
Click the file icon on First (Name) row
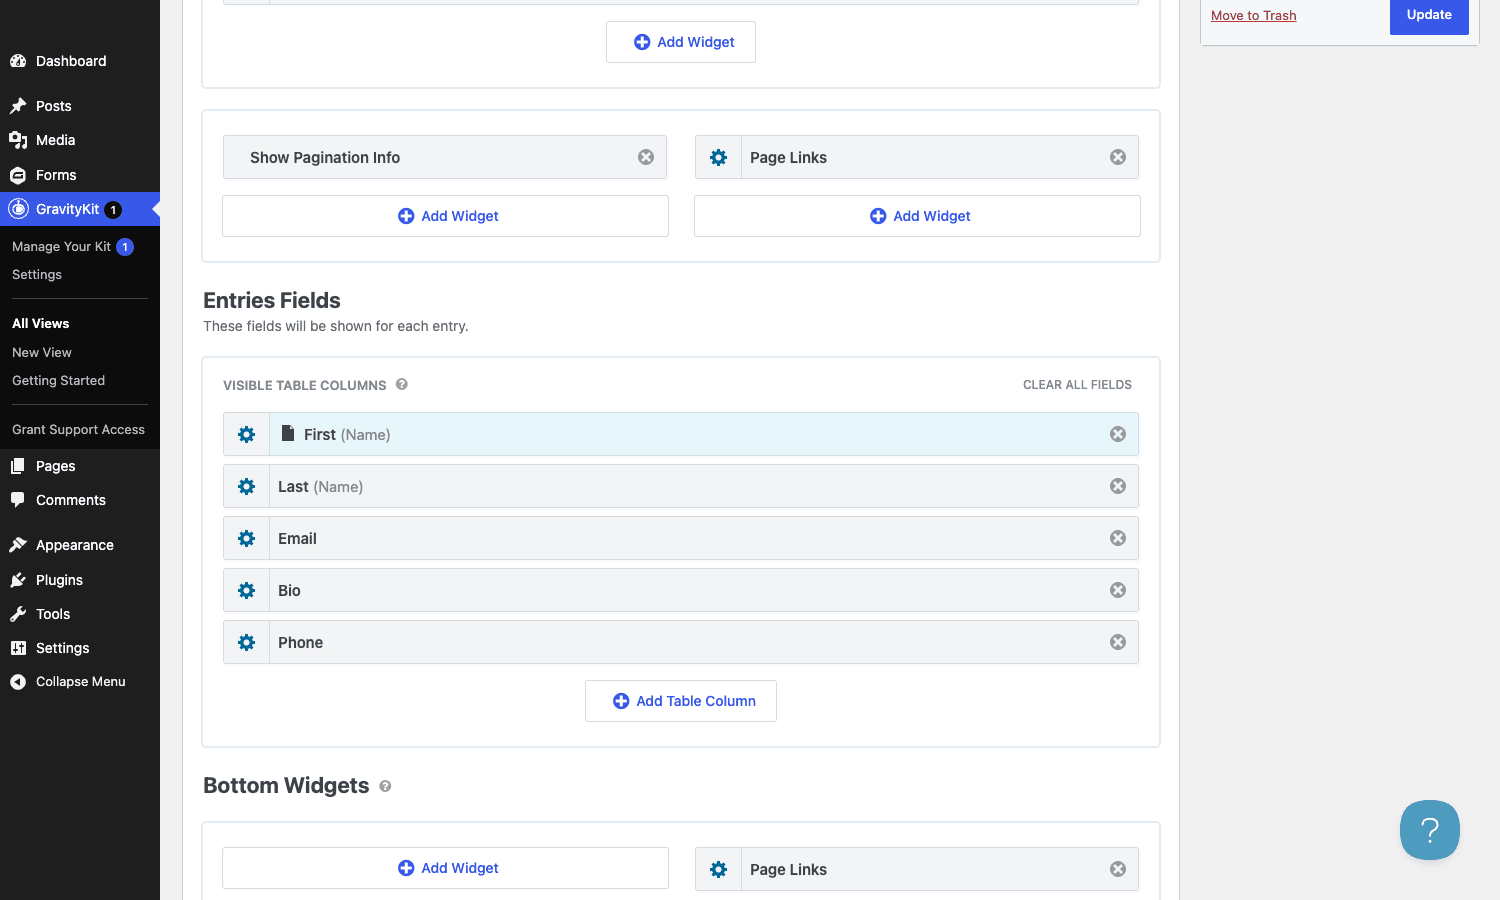288,433
